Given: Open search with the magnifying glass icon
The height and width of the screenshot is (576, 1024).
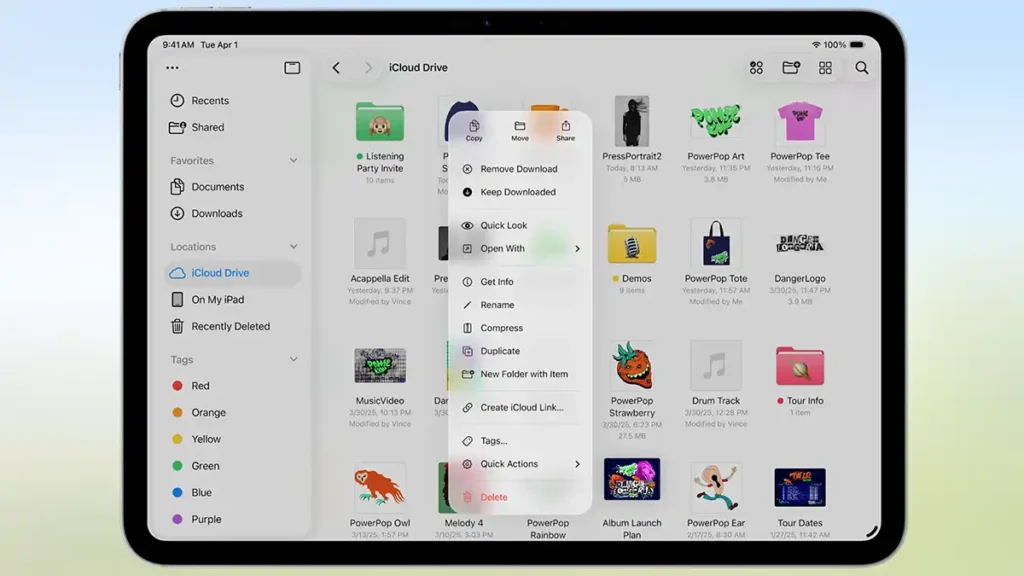Looking at the screenshot, I should tap(861, 68).
